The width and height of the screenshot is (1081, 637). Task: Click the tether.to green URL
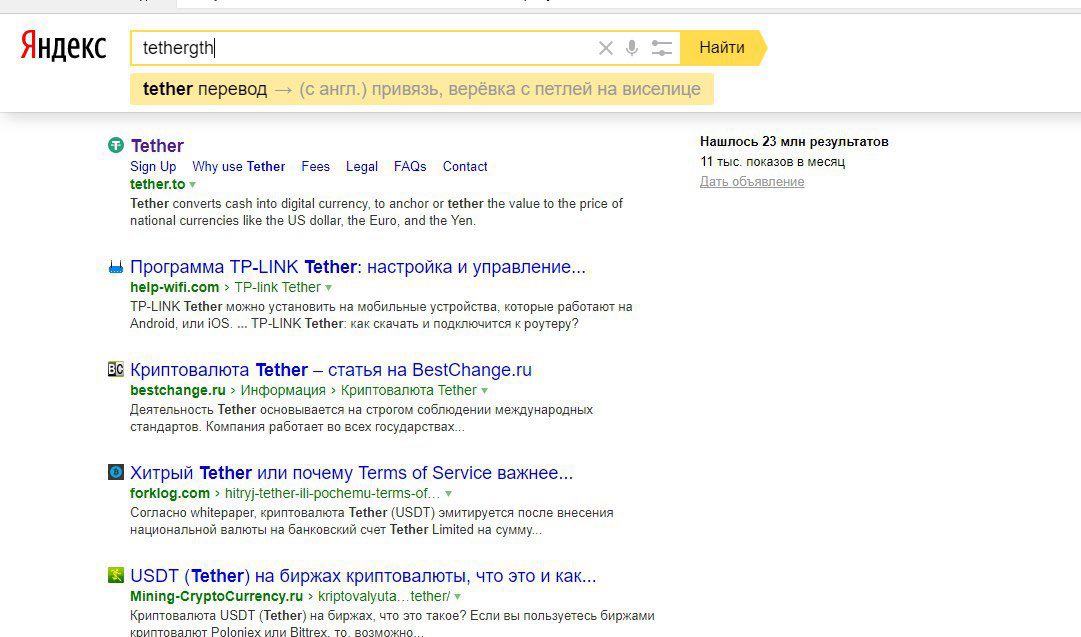click(x=158, y=184)
